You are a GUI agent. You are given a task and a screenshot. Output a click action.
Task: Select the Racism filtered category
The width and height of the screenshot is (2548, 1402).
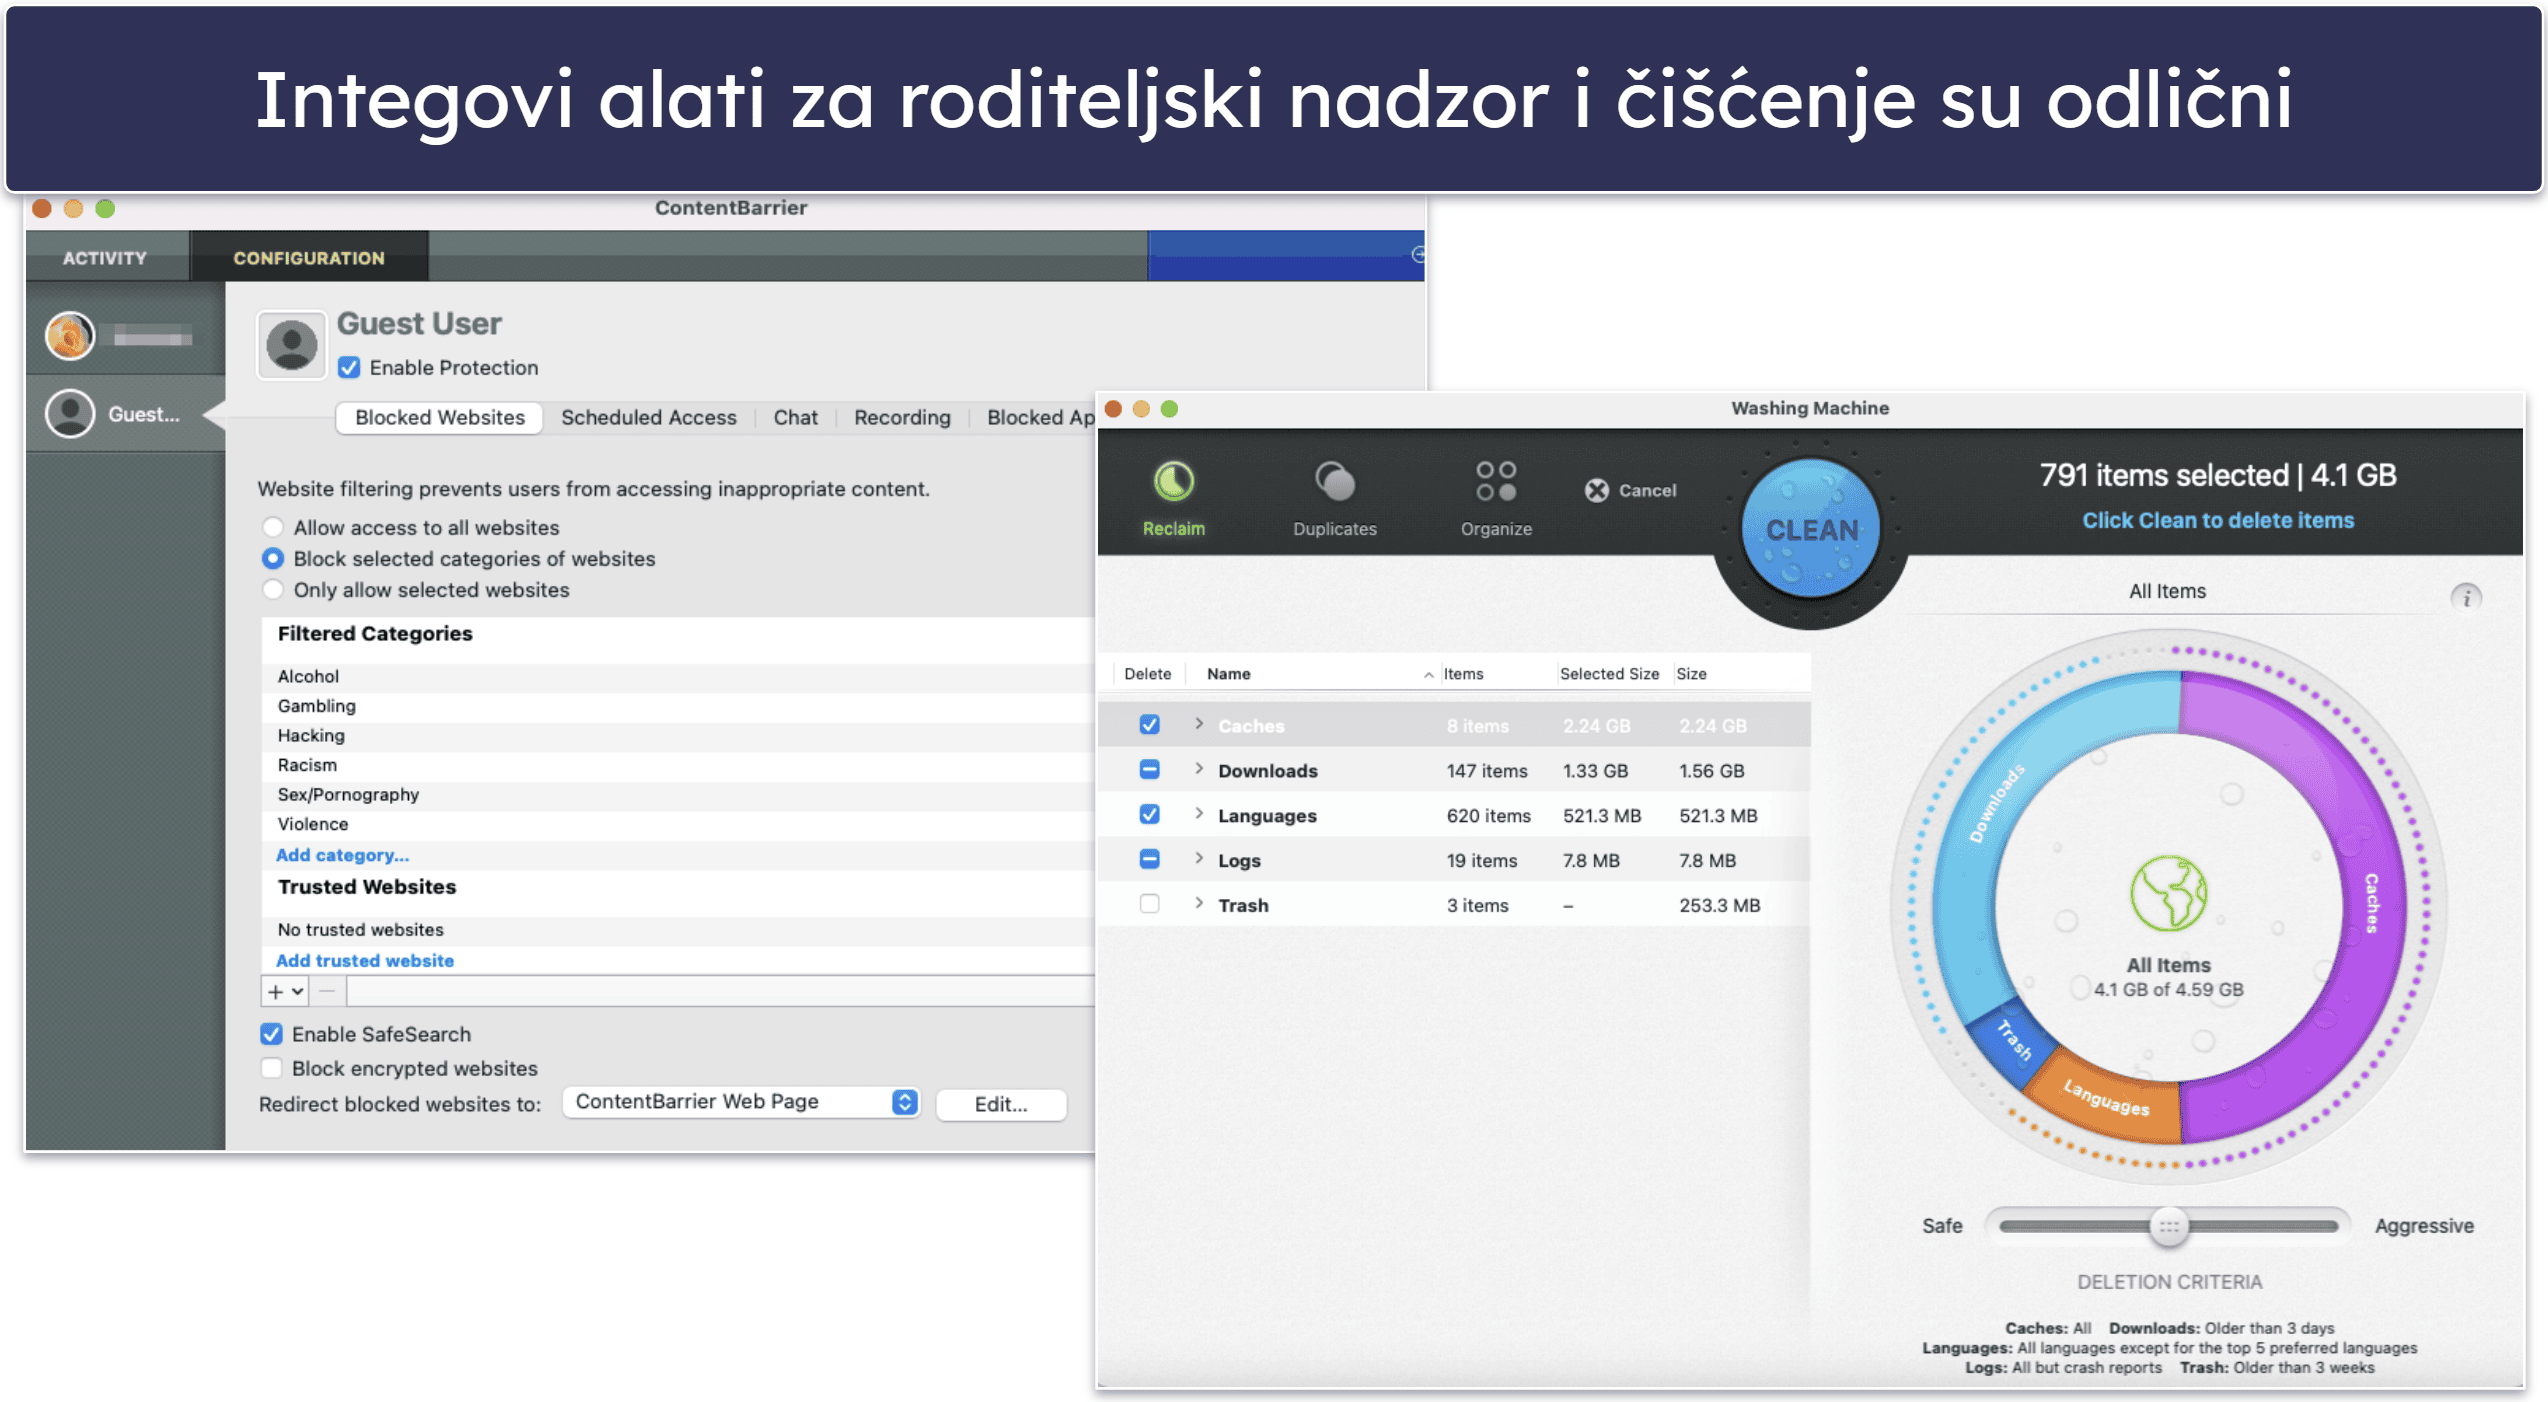[x=677, y=765]
